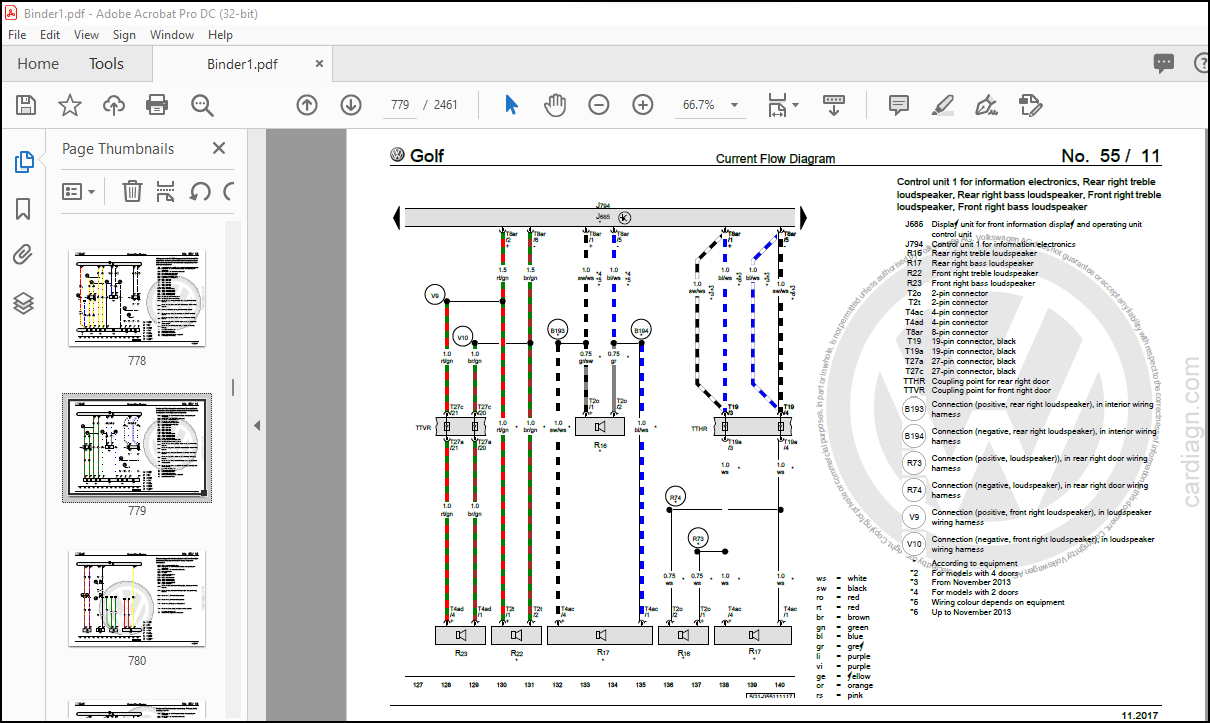Open the Bookmarks sidebar panel
This screenshot has height=723, width=1210.
coord(24,209)
